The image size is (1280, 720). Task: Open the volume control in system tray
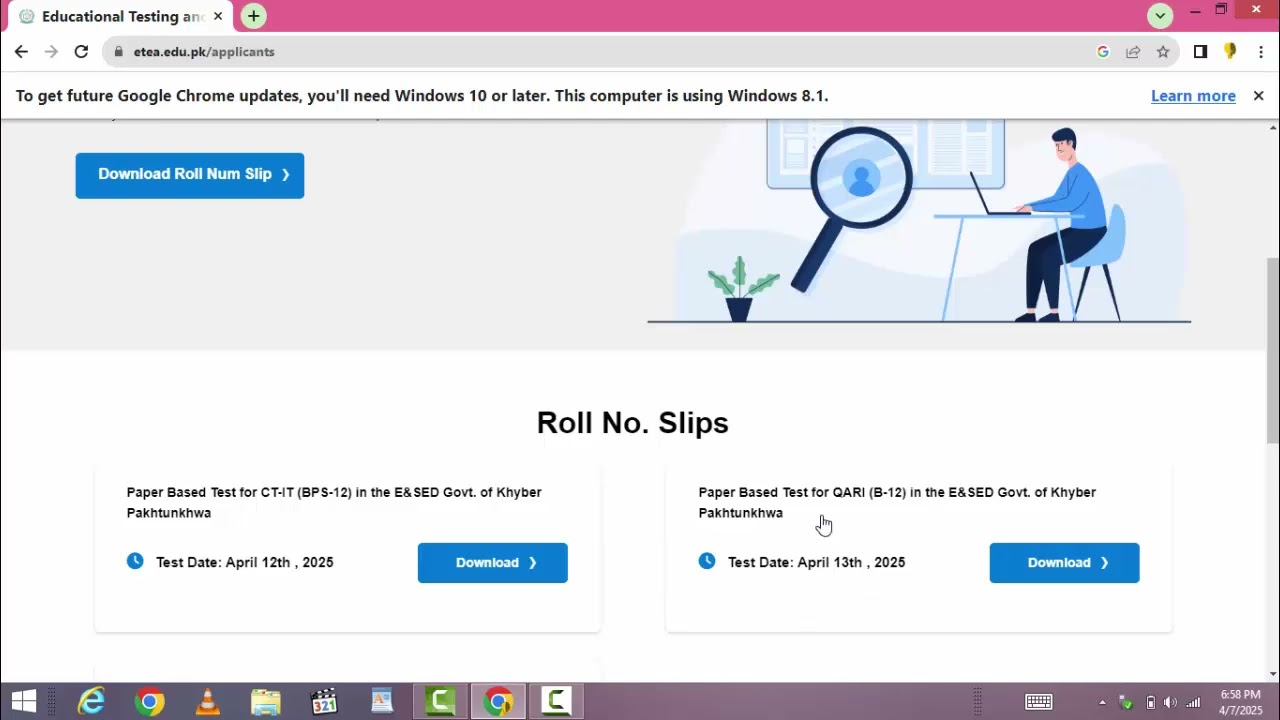[x=1170, y=702]
